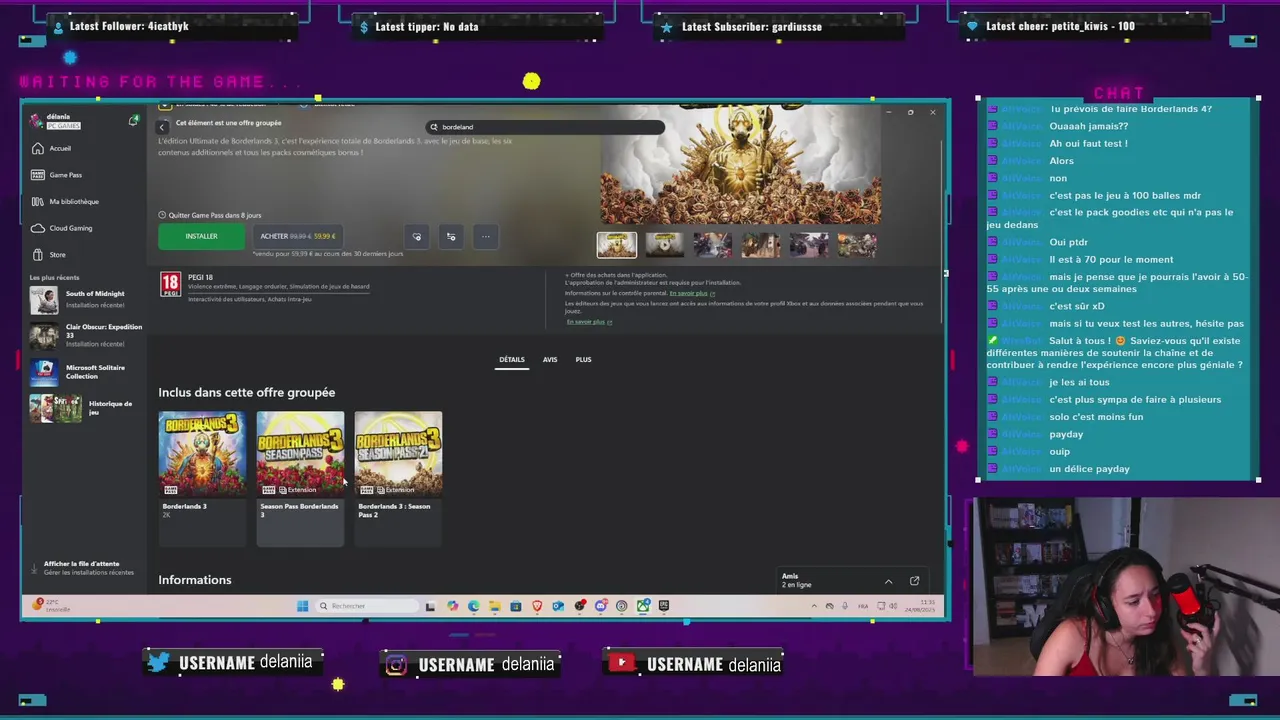The width and height of the screenshot is (1280, 720).
Task: Click En savoir plus parental control link
Action: click(690, 293)
